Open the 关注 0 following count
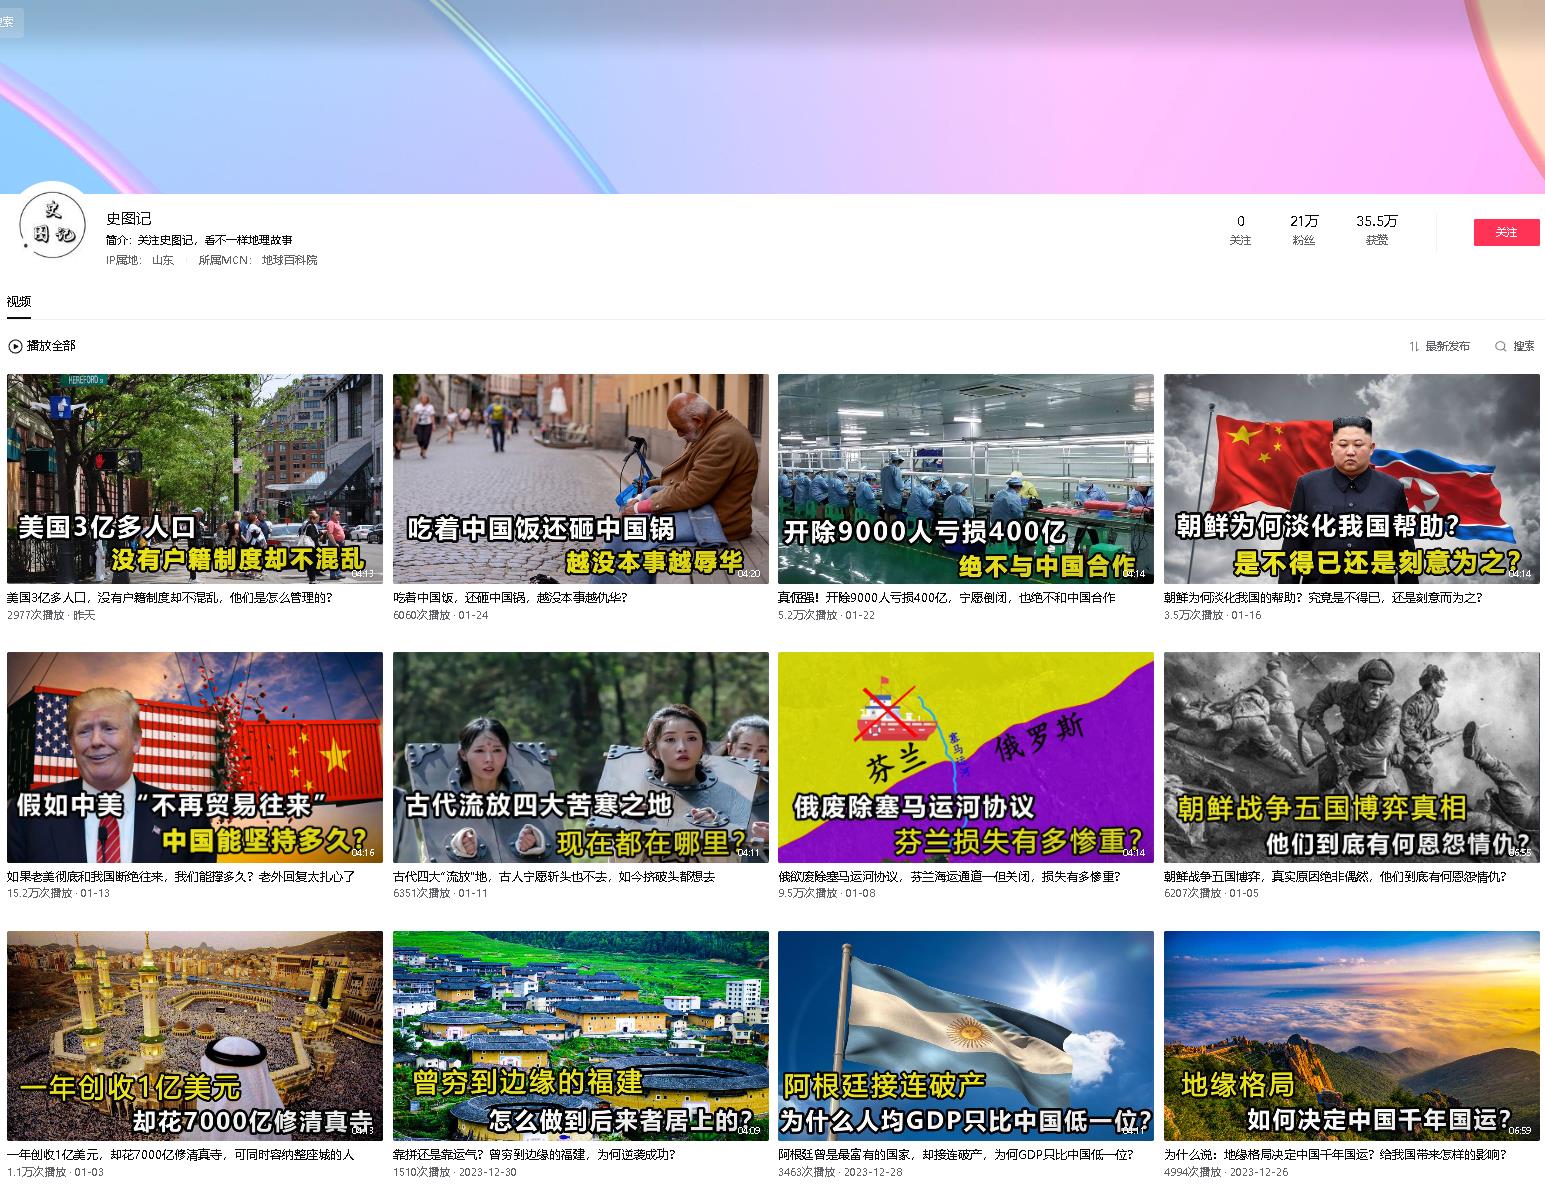The image size is (1545, 1198). (1240, 229)
